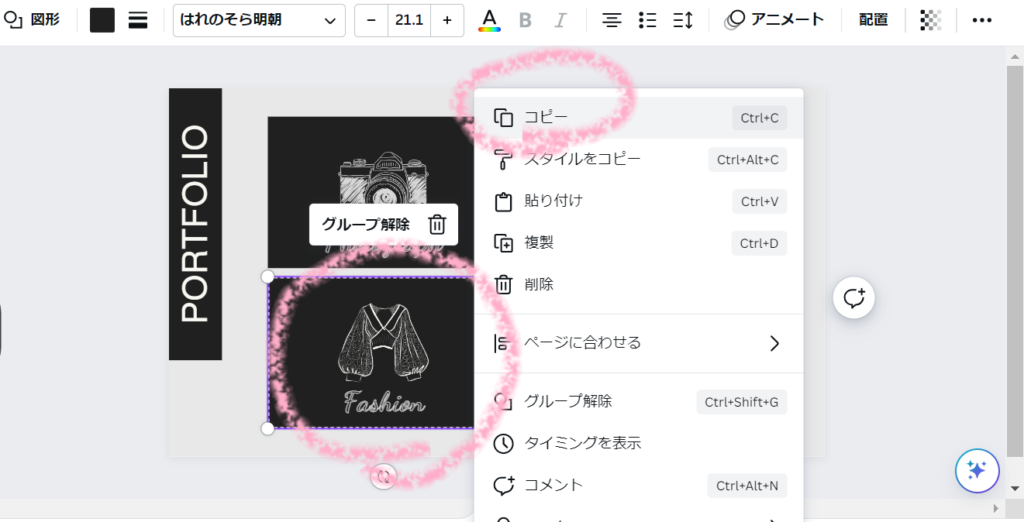Viewport: 1024px width, 522px height.
Task: Open the 配置 position button
Action: coord(873,20)
